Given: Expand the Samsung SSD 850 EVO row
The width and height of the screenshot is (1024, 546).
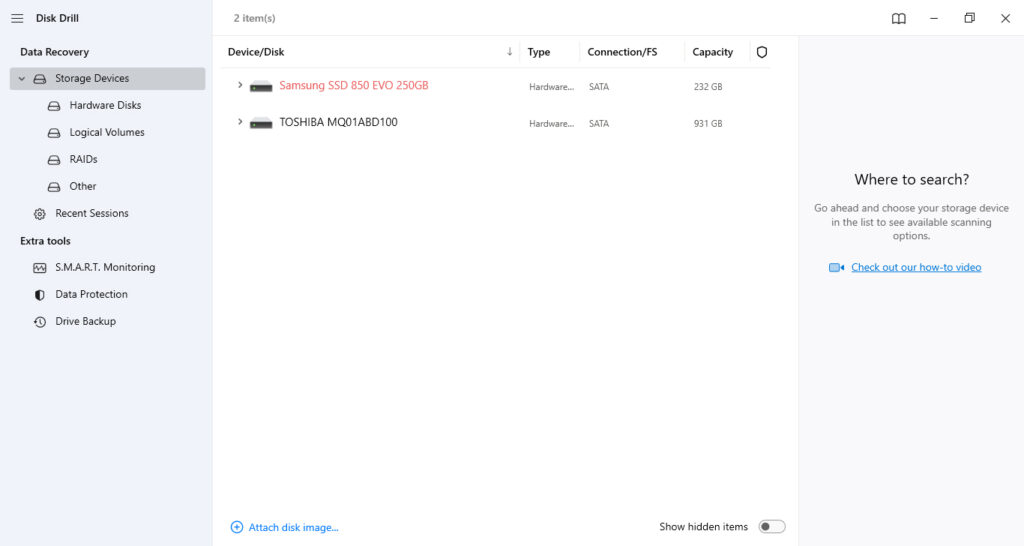Looking at the screenshot, I should click(x=240, y=86).
